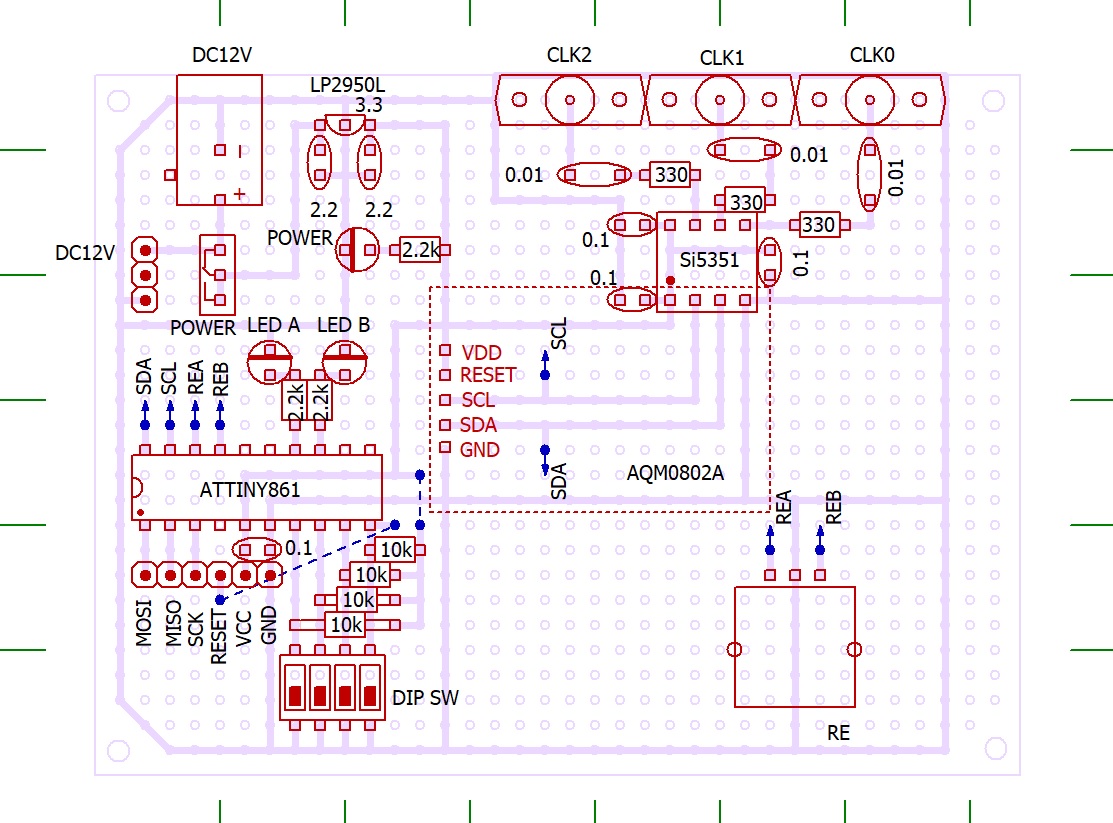This screenshot has height=823, width=1113.
Task: Select the REA label above the rotary encoder
Action: (x=783, y=507)
